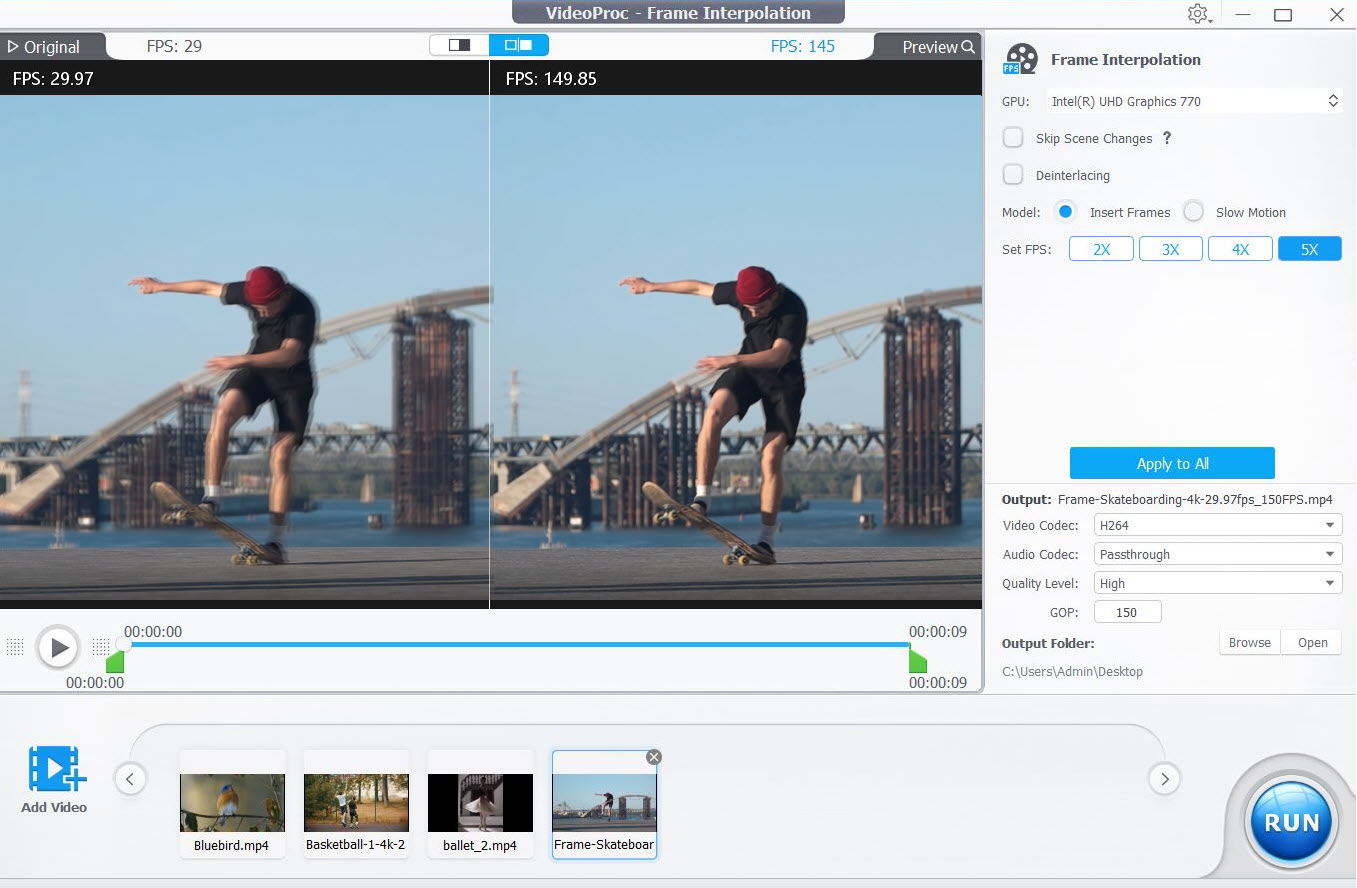Open the settings gear in the title bar
Viewport: 1357px width, 888px height.
click(1197, 14)
